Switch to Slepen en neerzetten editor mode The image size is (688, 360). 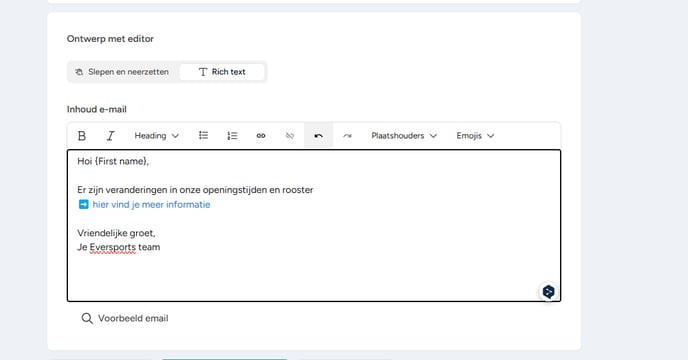(122, 72)
